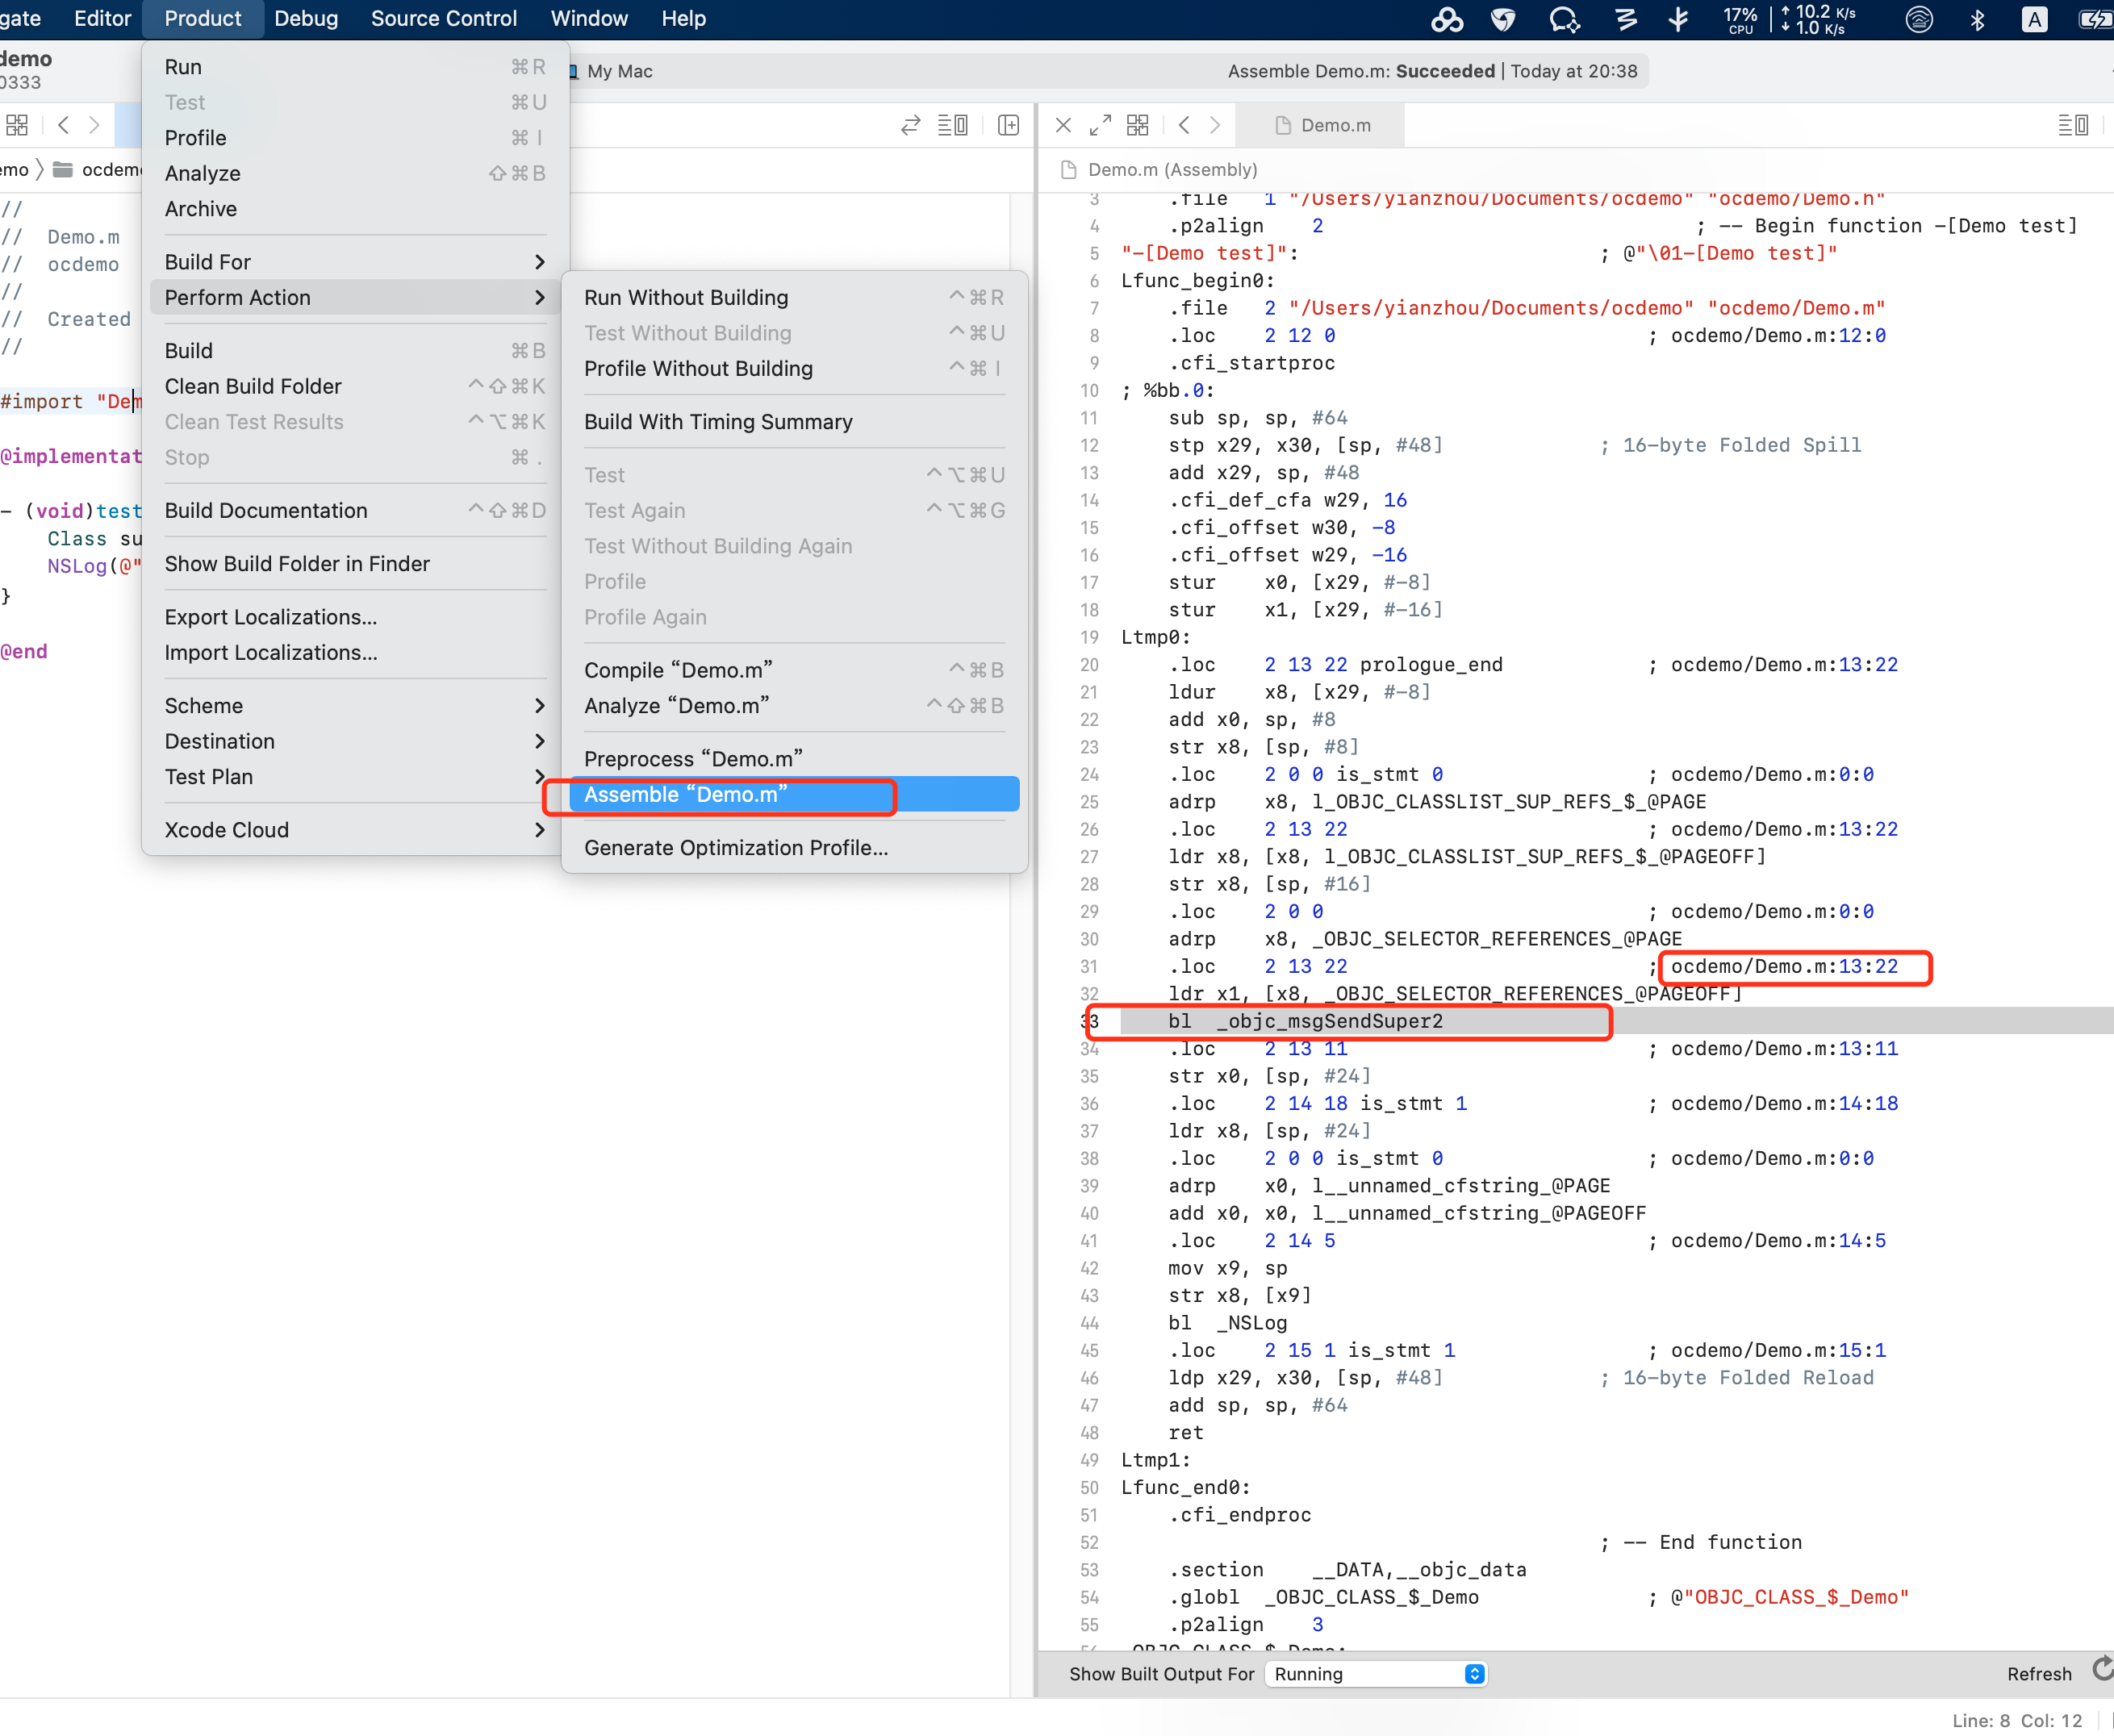Expand the Build For submenu
The image size is (2114, 1736).
355,262
